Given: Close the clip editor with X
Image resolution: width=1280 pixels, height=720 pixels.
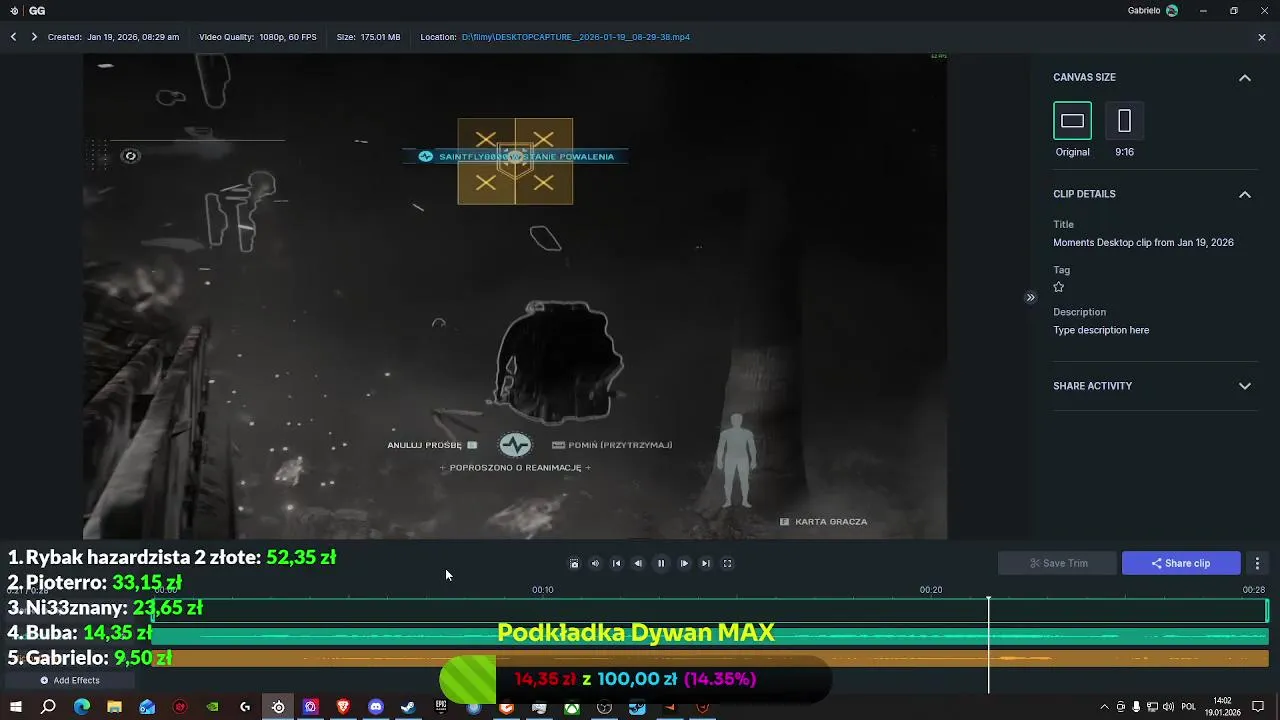Looking at the screenshot, I should (1262, 37).
